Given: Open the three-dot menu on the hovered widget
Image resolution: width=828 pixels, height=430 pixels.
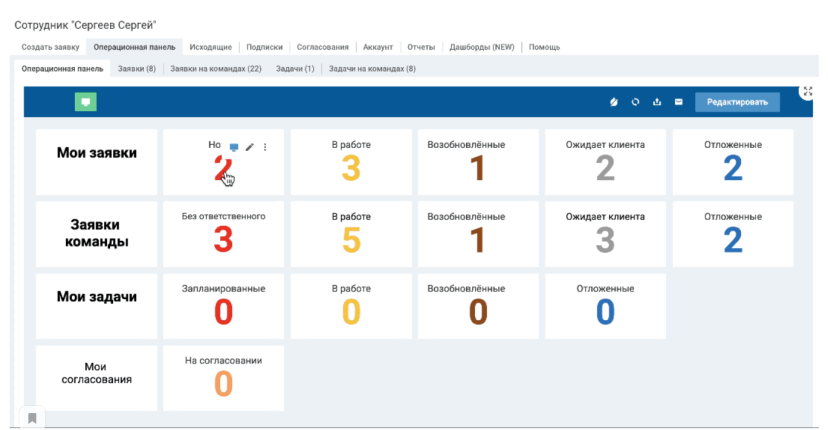Looking at the screenshot, I should 265,147.
